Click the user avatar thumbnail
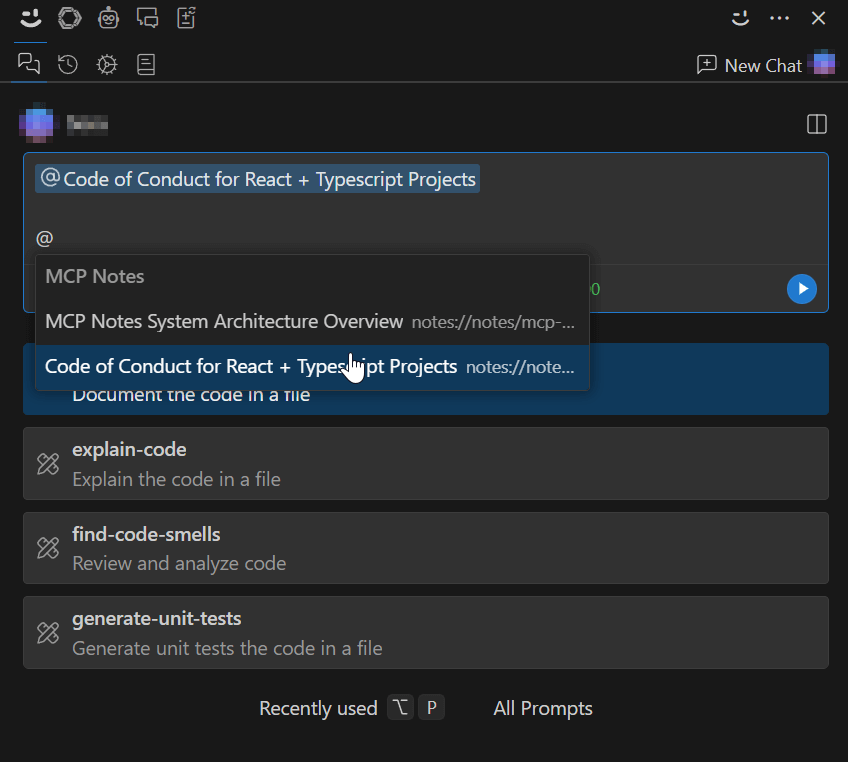Screen dimensions: 848x762 36,124
